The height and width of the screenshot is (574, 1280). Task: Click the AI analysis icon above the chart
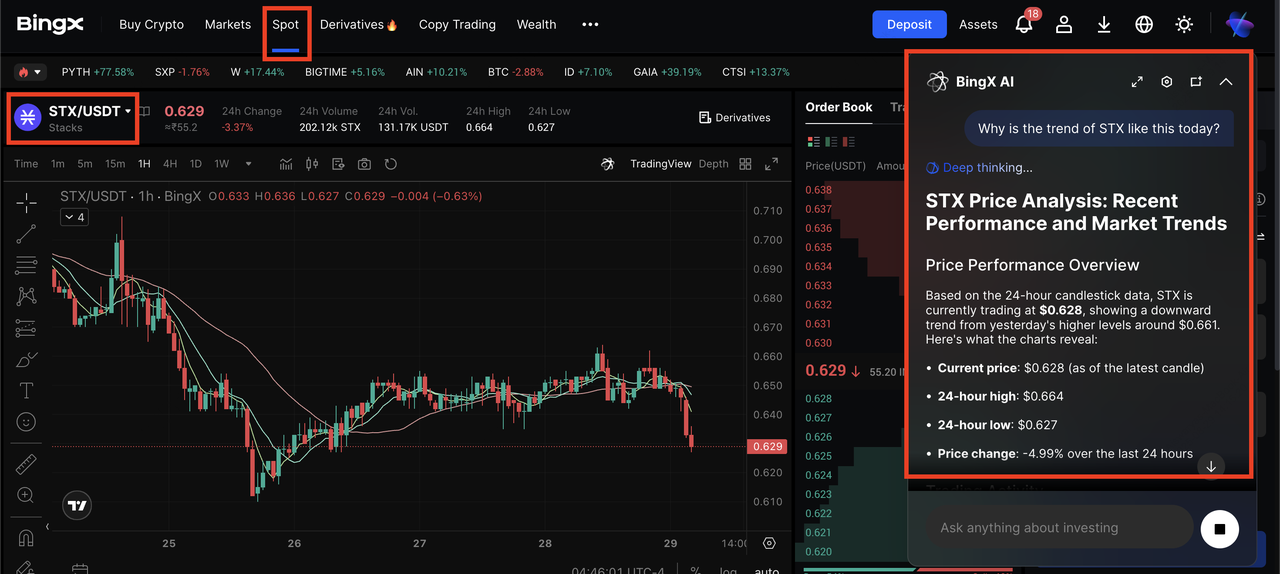607,164
